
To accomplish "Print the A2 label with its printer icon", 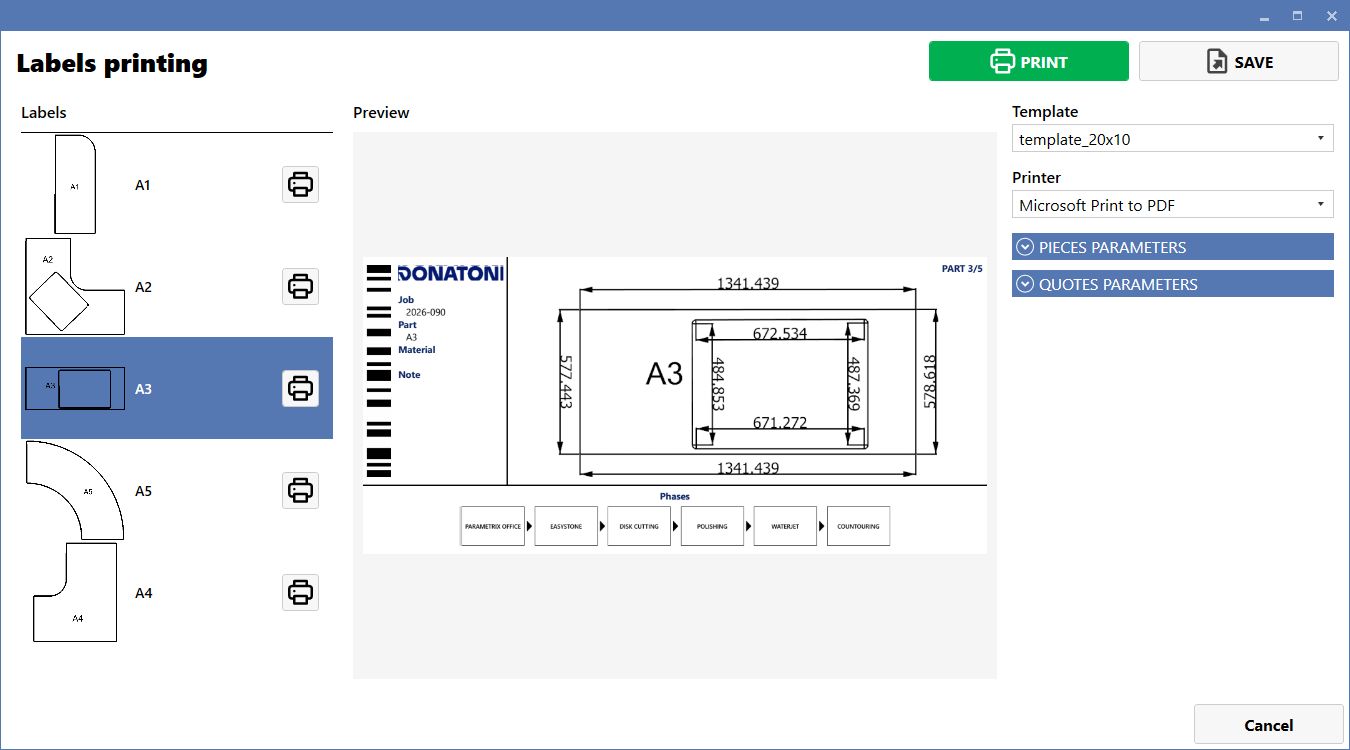I will 300,287.
